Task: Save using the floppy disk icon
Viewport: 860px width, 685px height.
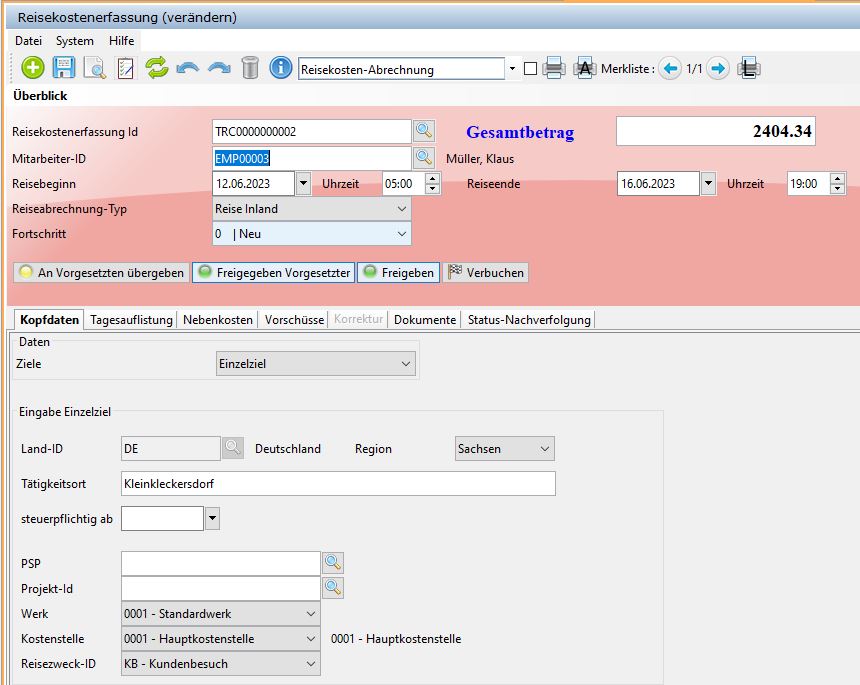Action: pos(64,68)
